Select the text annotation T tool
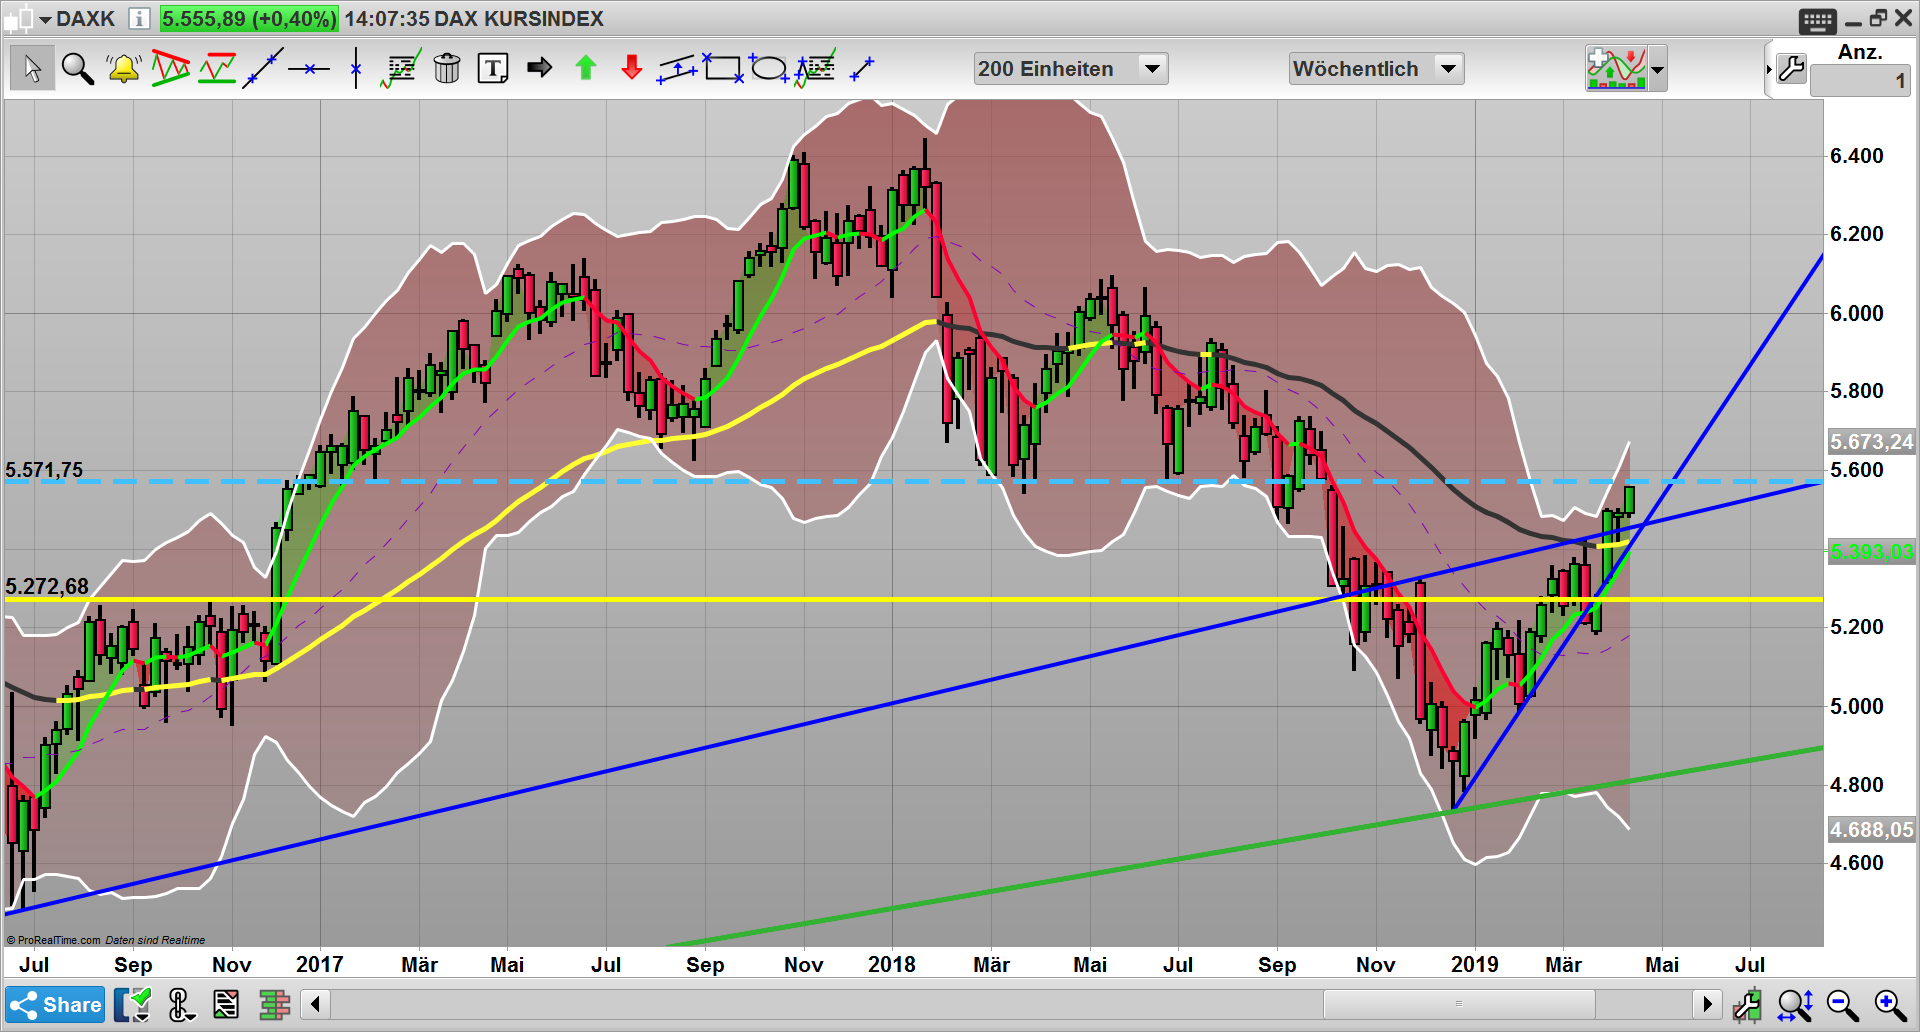This screenshot has height=1032, width=1920. click(x=493, y=68)
